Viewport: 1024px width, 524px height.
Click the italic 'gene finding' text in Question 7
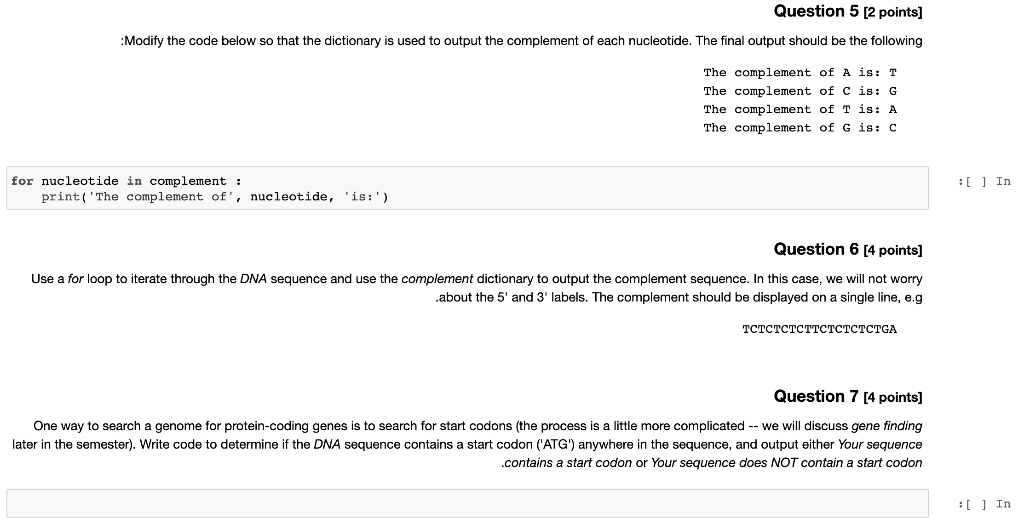[x=887, y=426]
